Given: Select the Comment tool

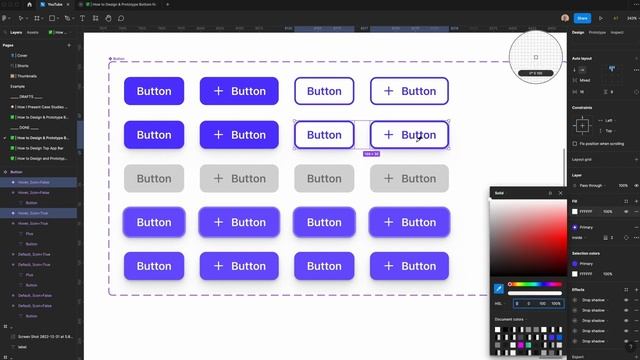Looking at the screenshot, I should (121, 18).
